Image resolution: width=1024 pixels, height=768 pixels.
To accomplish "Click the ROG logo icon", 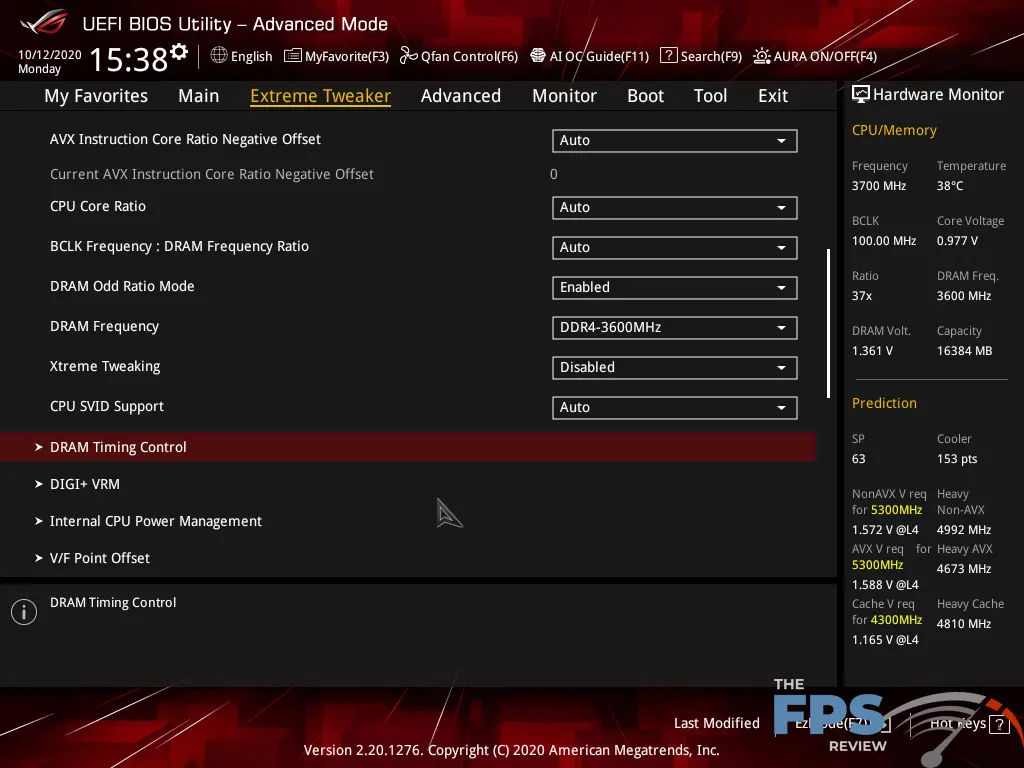I will pos(44,22).
